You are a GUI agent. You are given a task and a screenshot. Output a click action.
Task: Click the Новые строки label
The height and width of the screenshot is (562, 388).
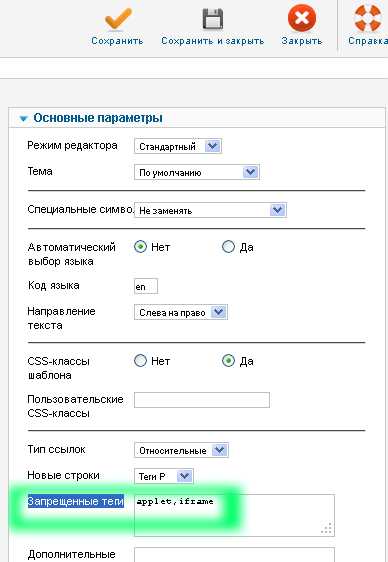(x=63, y=475)
